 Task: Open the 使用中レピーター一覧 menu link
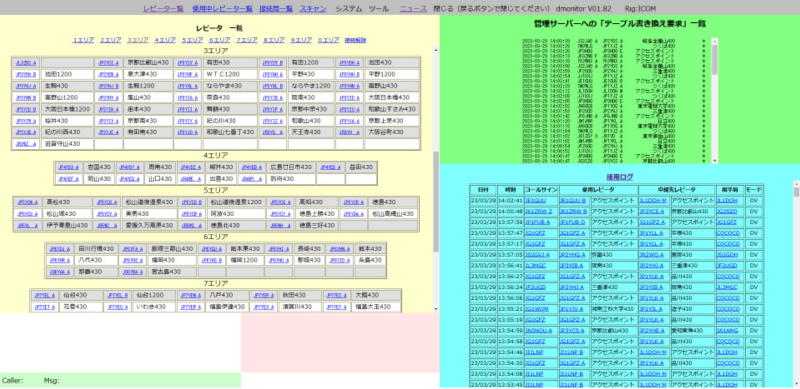222,9
